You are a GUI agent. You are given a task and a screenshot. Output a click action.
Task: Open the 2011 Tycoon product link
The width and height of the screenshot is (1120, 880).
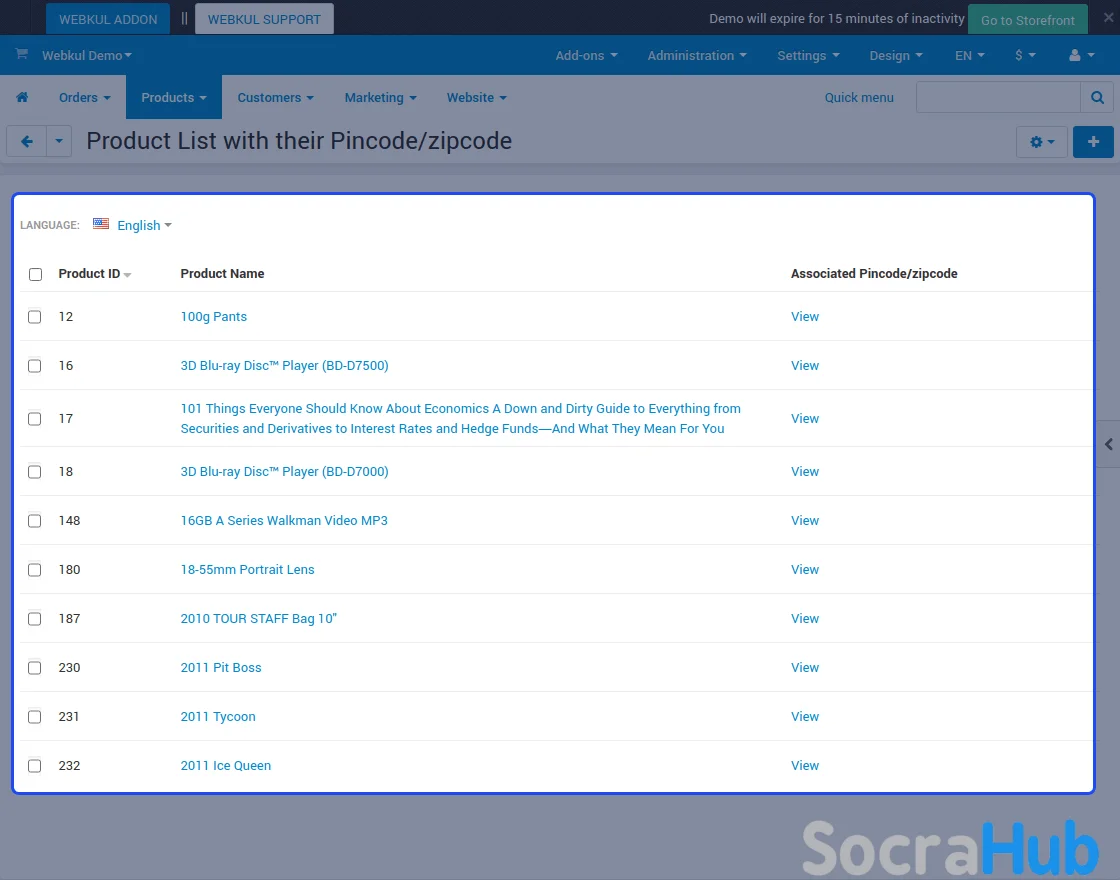coord(218,716)
